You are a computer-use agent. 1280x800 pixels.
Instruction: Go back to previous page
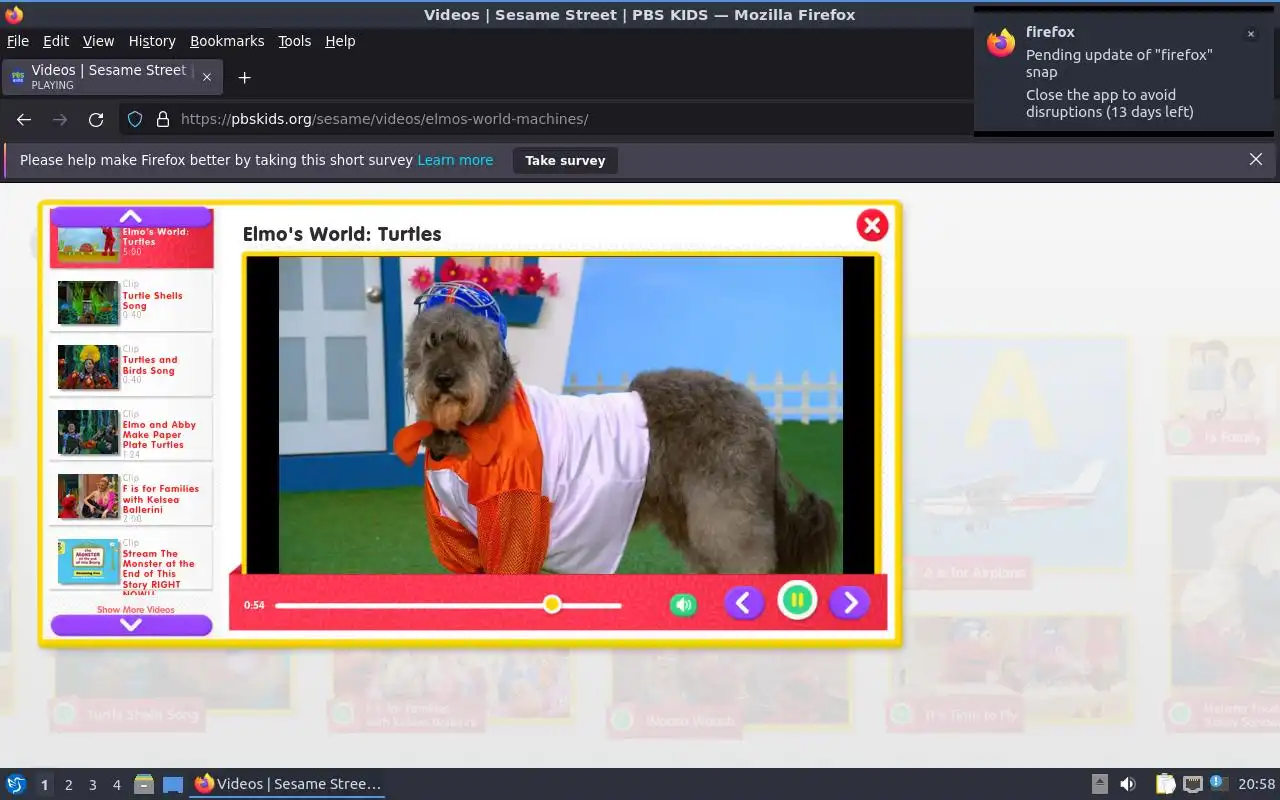[x=24, y=119]
